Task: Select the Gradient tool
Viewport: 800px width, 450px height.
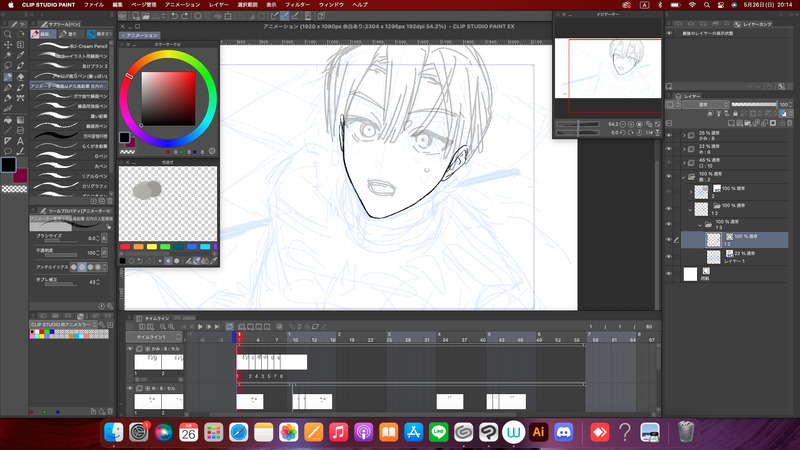Action: [x=20, y=120]
